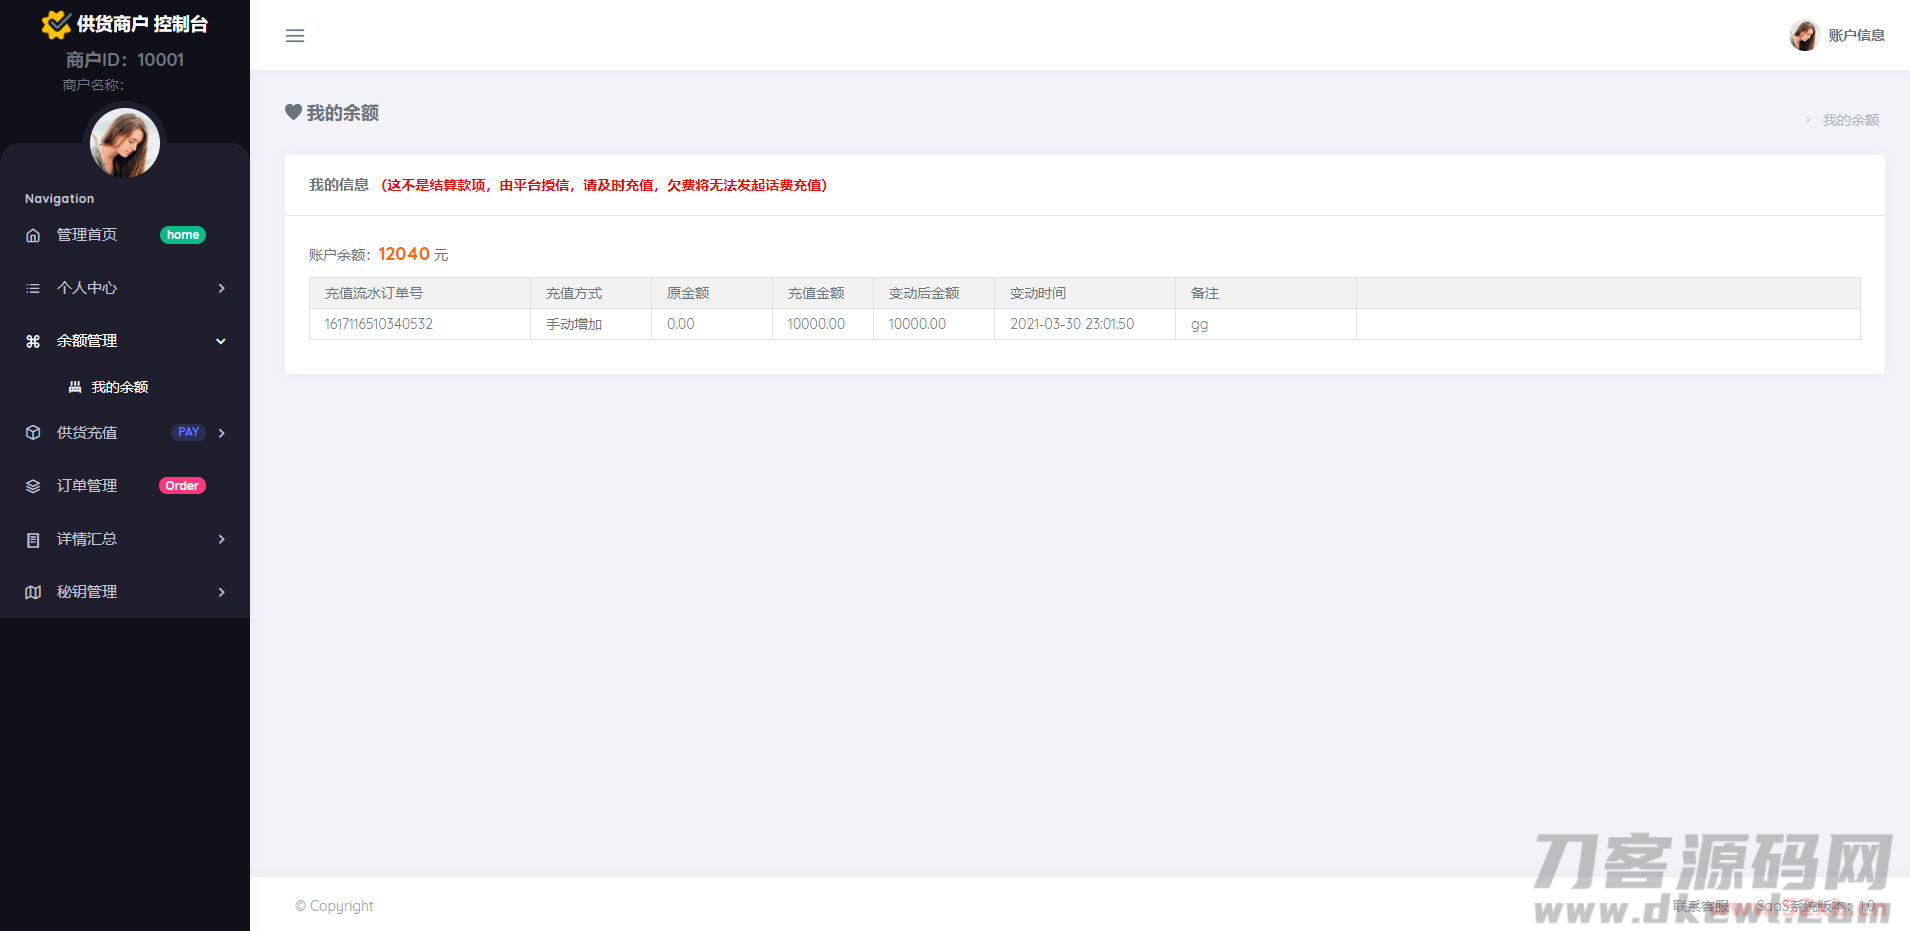Image resolution: width=1910 pixels, height=931 pixels.
Task: Click order number 1617116510340532 cell
Action: pyautogui.click(x=379, y=324)
